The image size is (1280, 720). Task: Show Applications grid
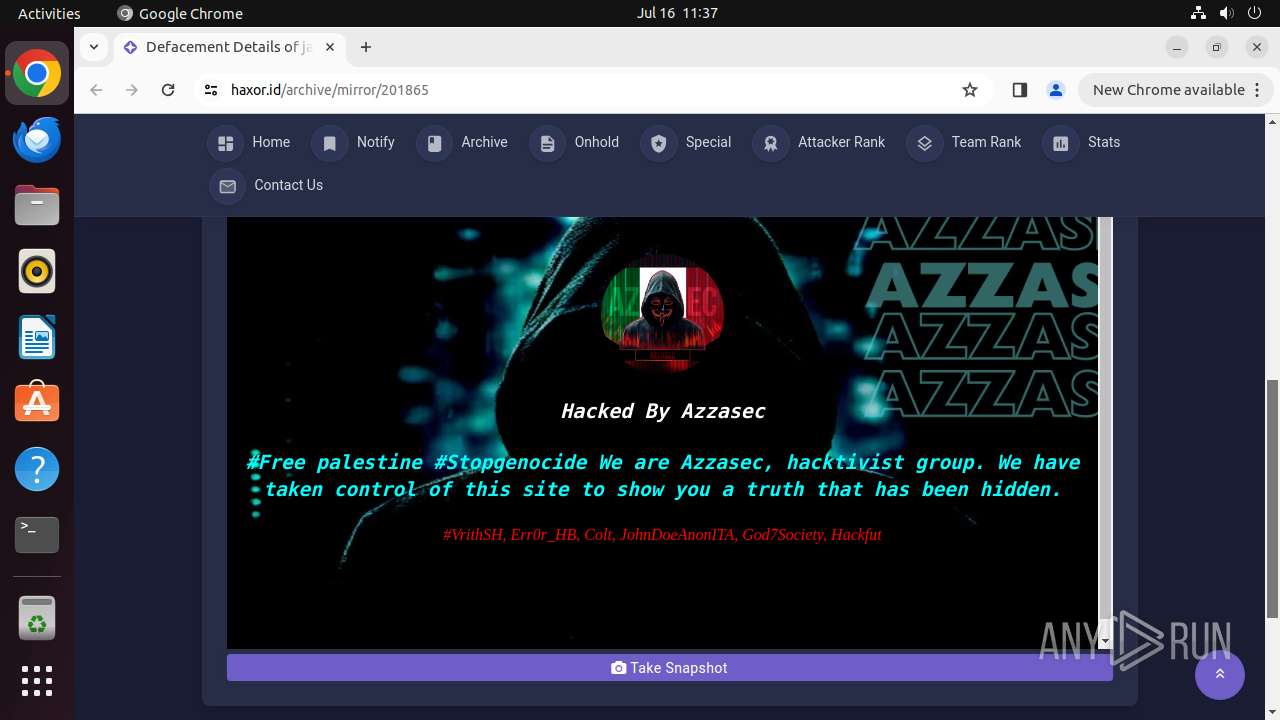37,681
